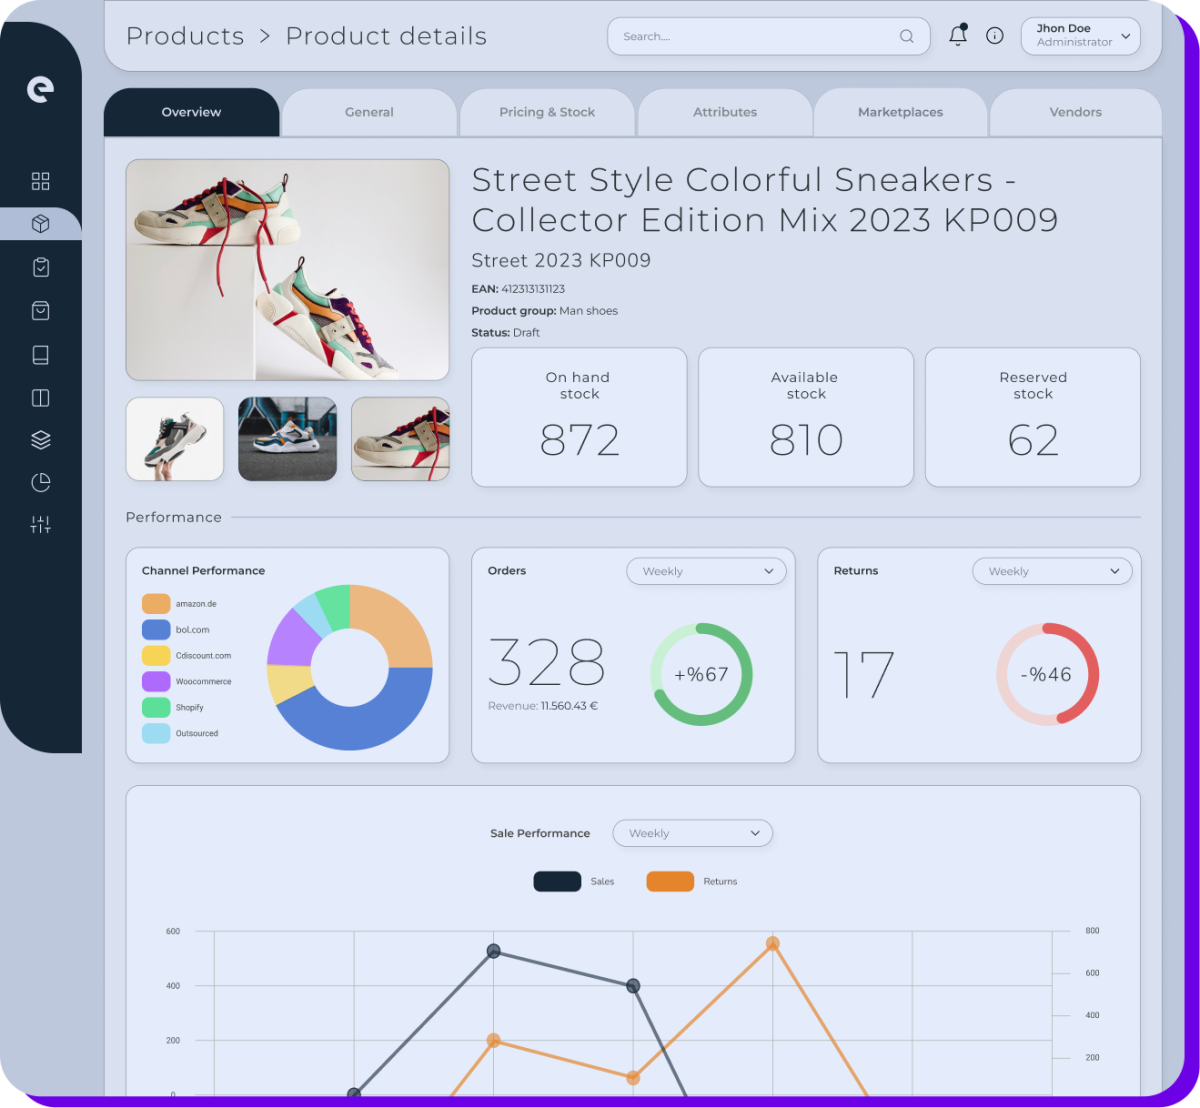Open the Weekly dropdown on the Orders card
The width and height of the screenshot is (1200, 1108).
pos(706,571)
